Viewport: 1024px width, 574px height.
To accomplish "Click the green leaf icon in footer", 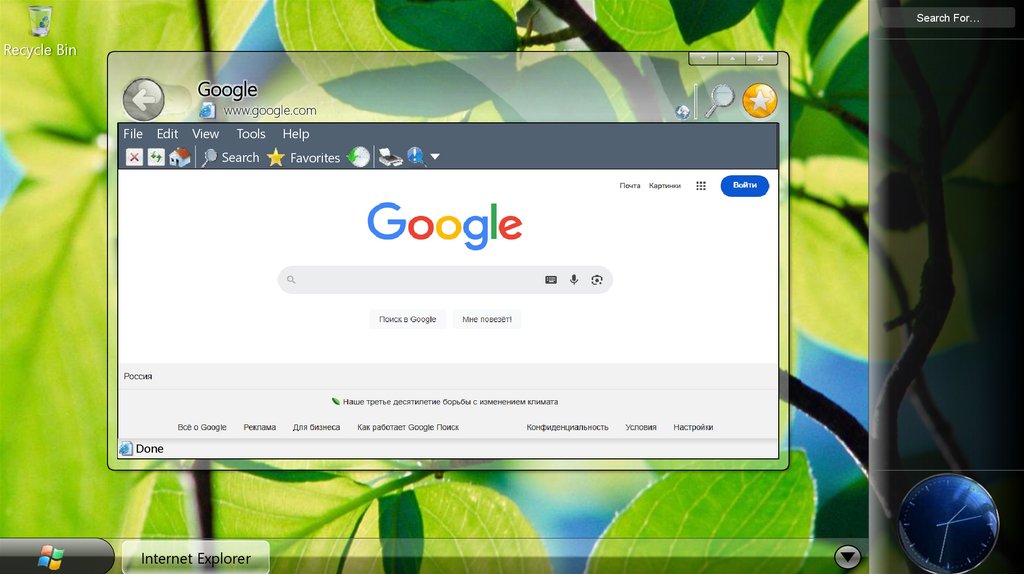I will click(336, 402).
